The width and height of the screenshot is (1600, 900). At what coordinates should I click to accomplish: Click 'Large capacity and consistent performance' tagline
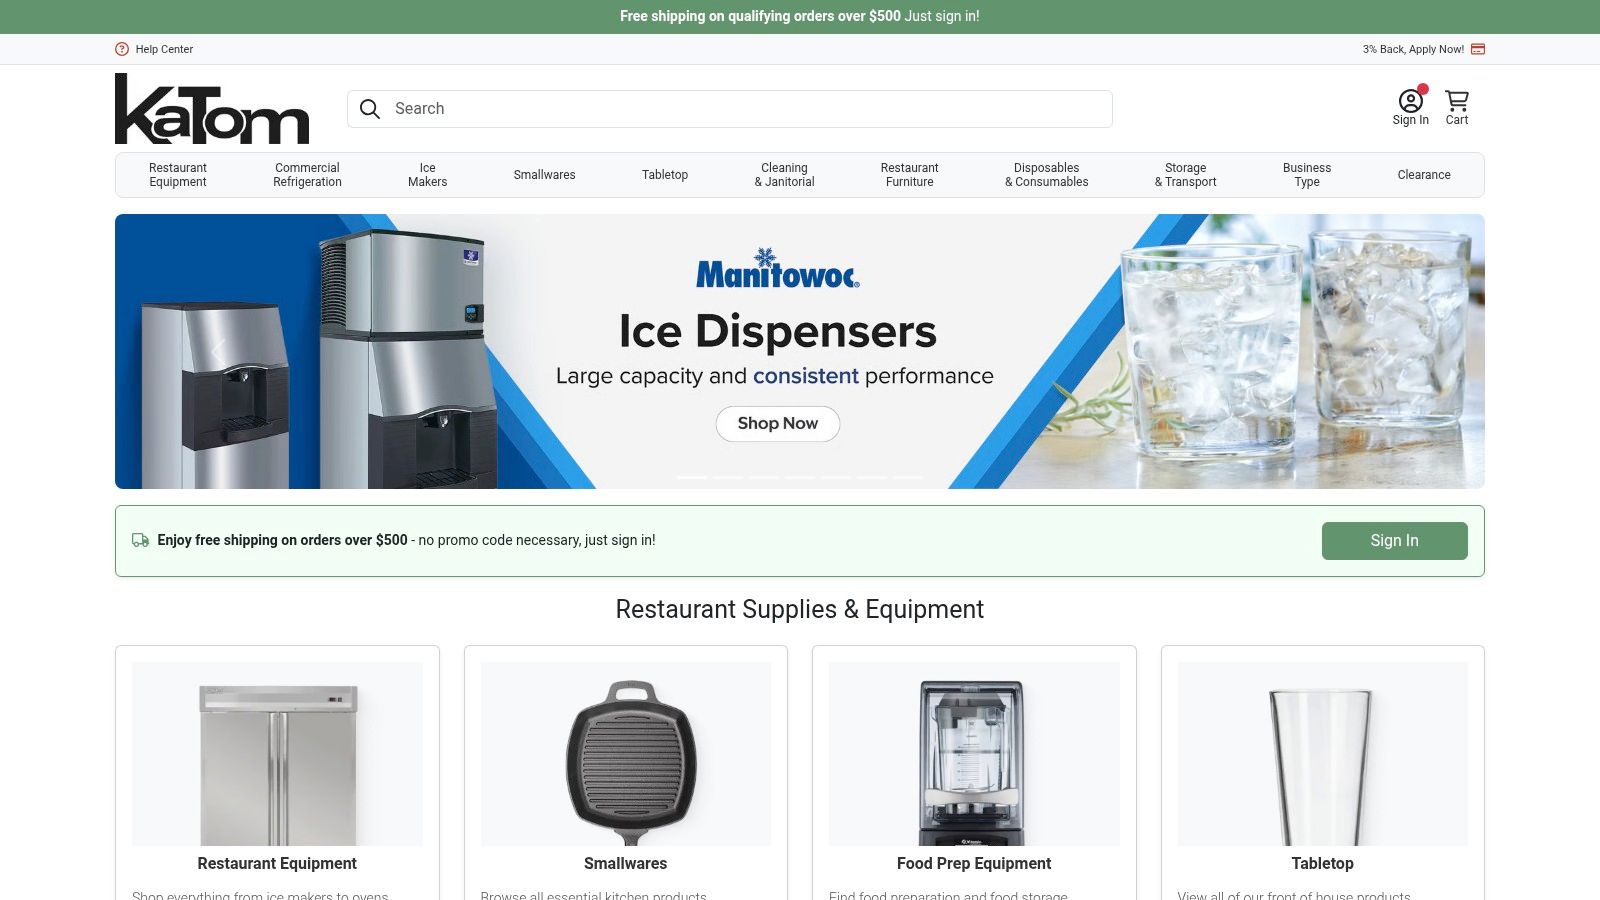coord(775,376)
